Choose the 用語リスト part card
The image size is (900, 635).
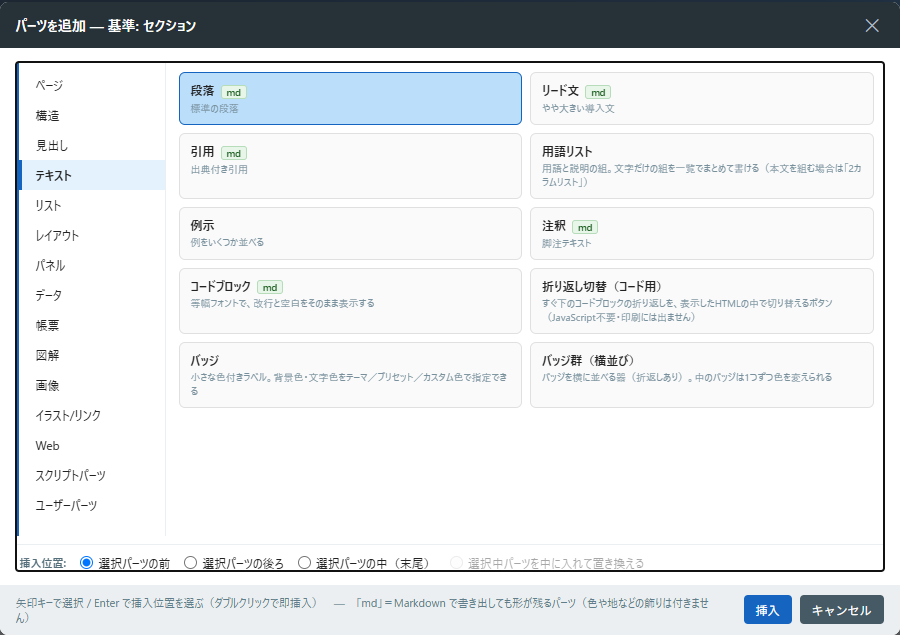(701, 166)
